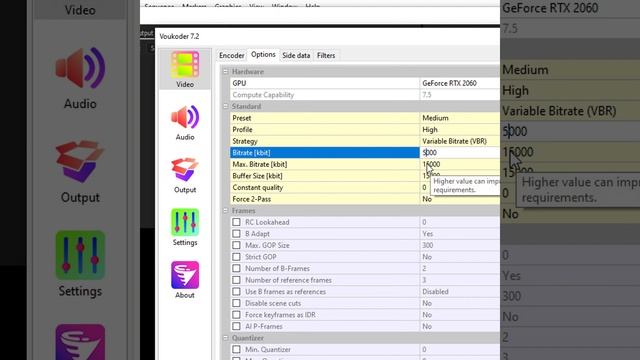Open Force 2-Pass row's No value
Image resolution: width=640 pixels, height=360 pixels.
coord(460,199)
